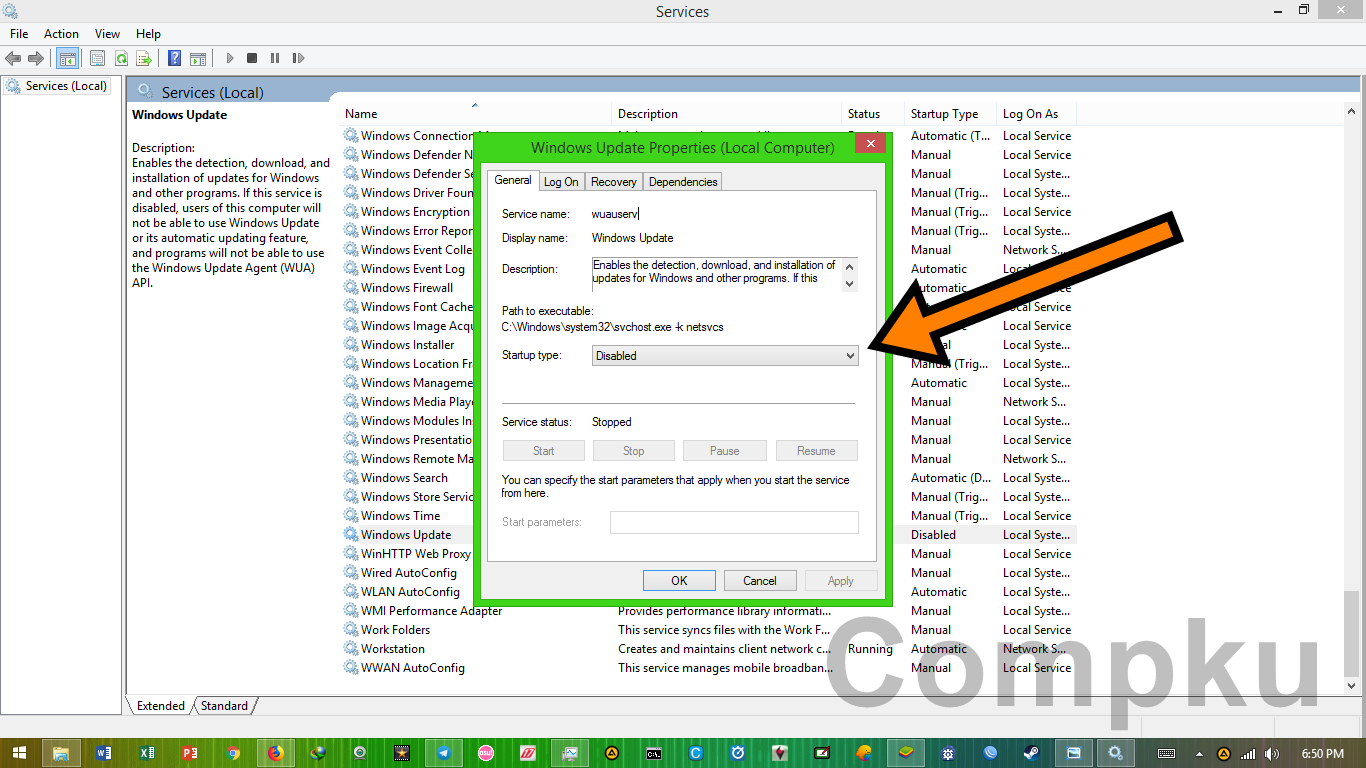
Task: Click the Stop Service square icon in toolbar
Action: pos(252,59)
